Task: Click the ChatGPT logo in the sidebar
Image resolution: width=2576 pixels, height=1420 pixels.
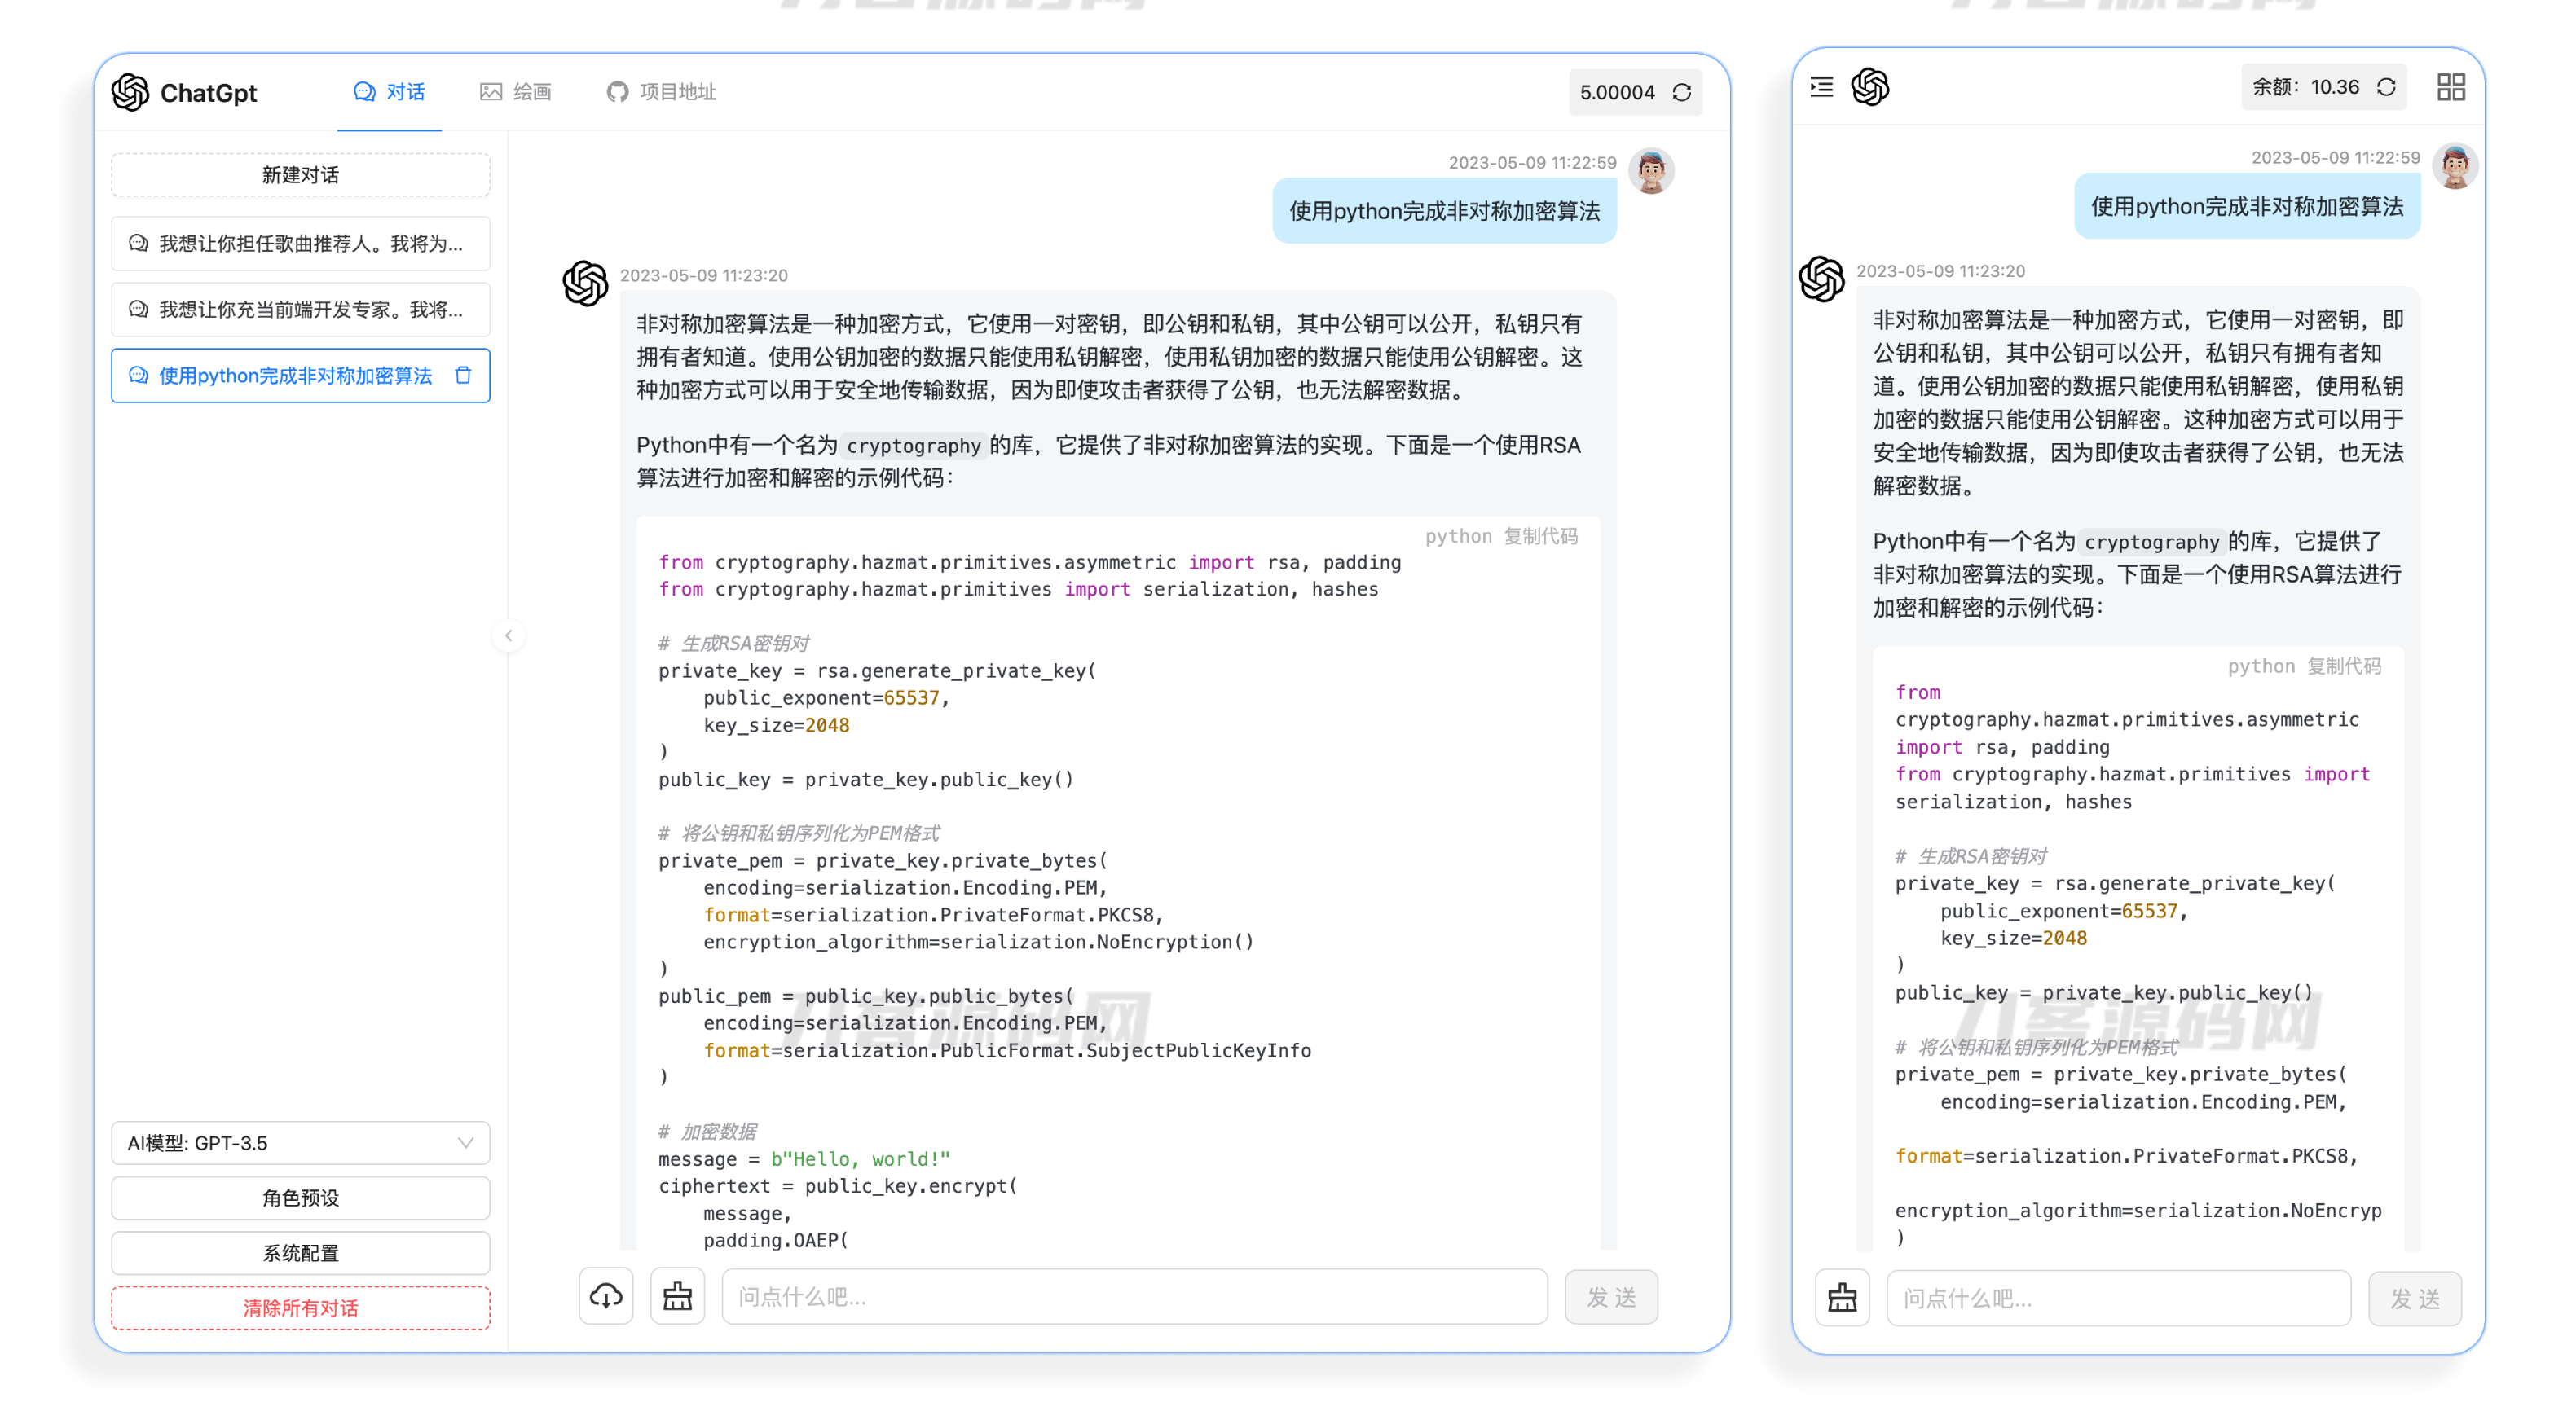Action: (130, 92)
